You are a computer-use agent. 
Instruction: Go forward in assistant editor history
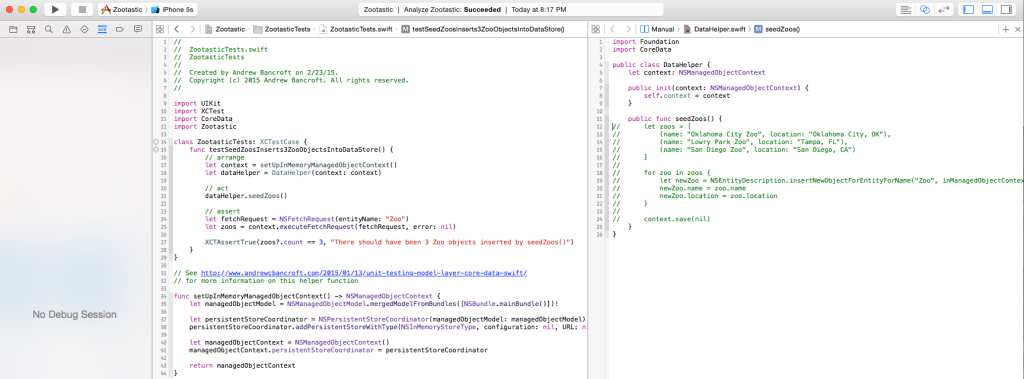coord(628,29)
